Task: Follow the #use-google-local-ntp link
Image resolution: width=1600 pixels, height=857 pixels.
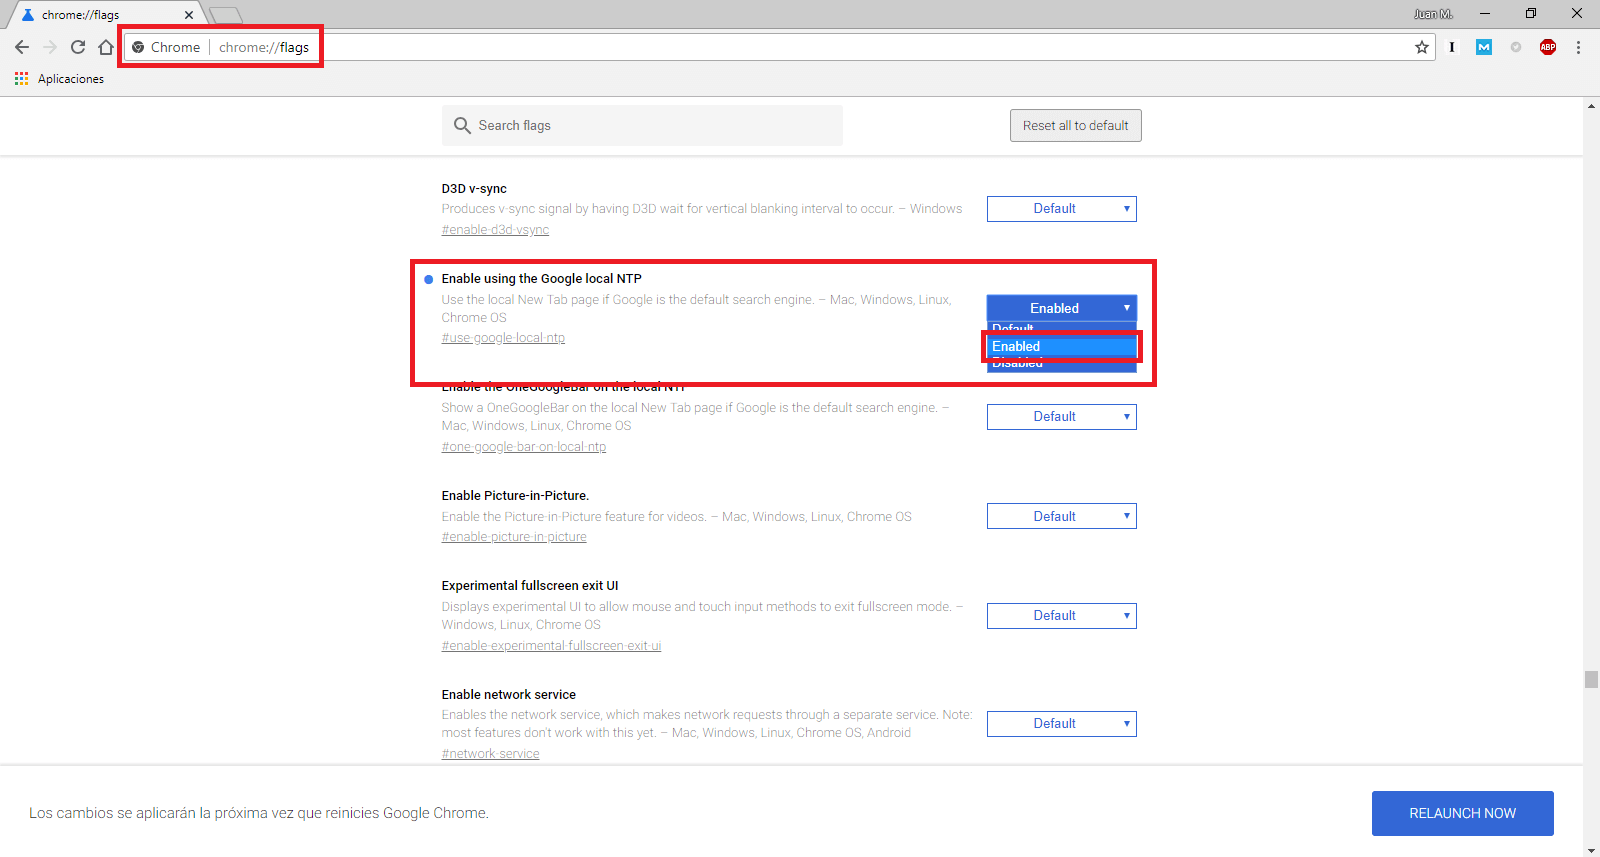Action: [503, 338]
